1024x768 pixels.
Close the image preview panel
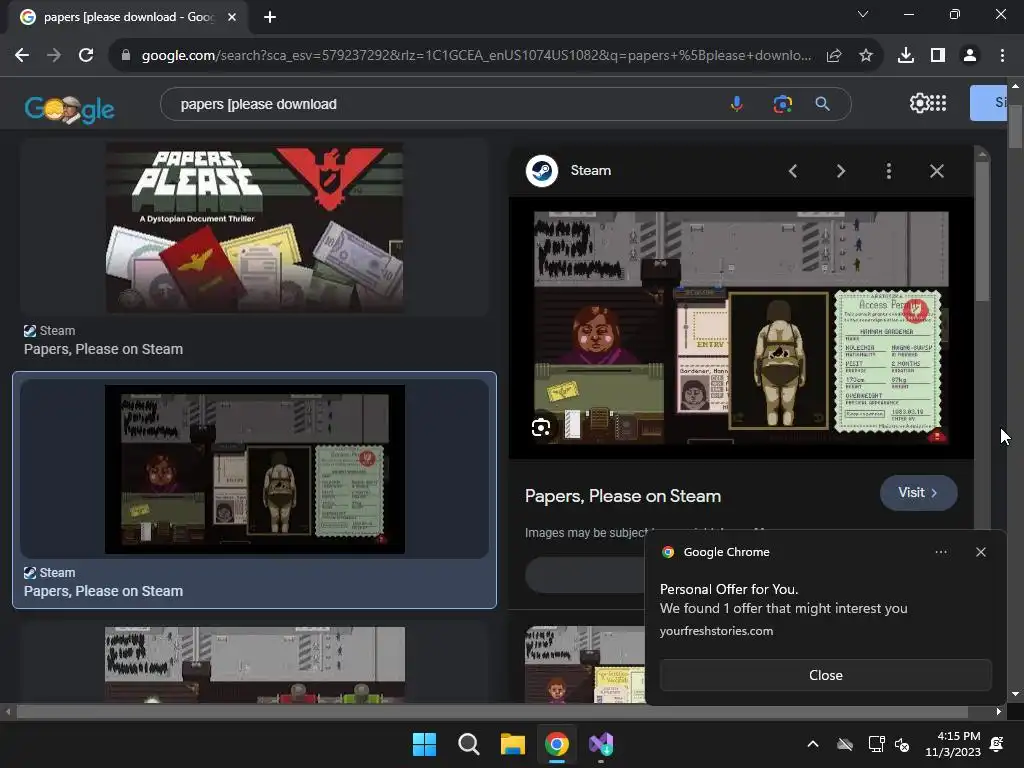[937, 171]
